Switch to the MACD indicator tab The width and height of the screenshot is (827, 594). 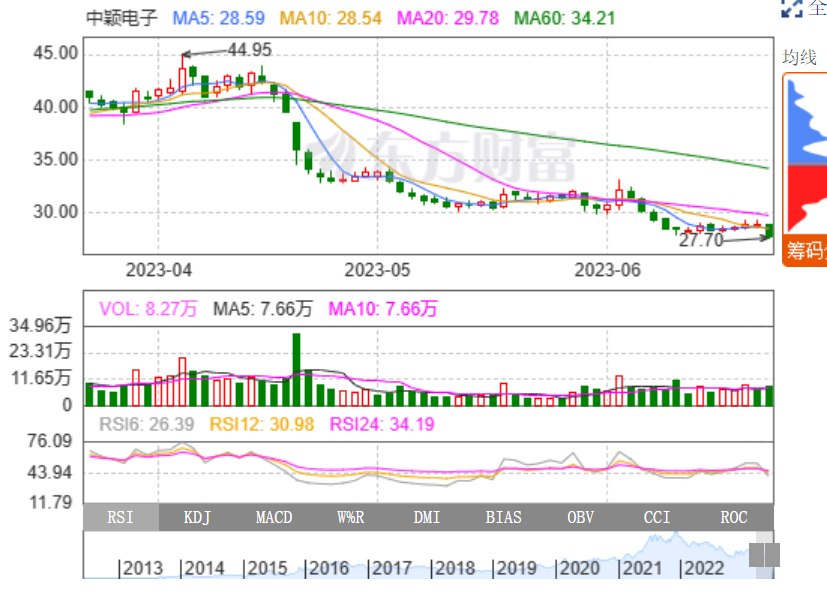(274, 517)
